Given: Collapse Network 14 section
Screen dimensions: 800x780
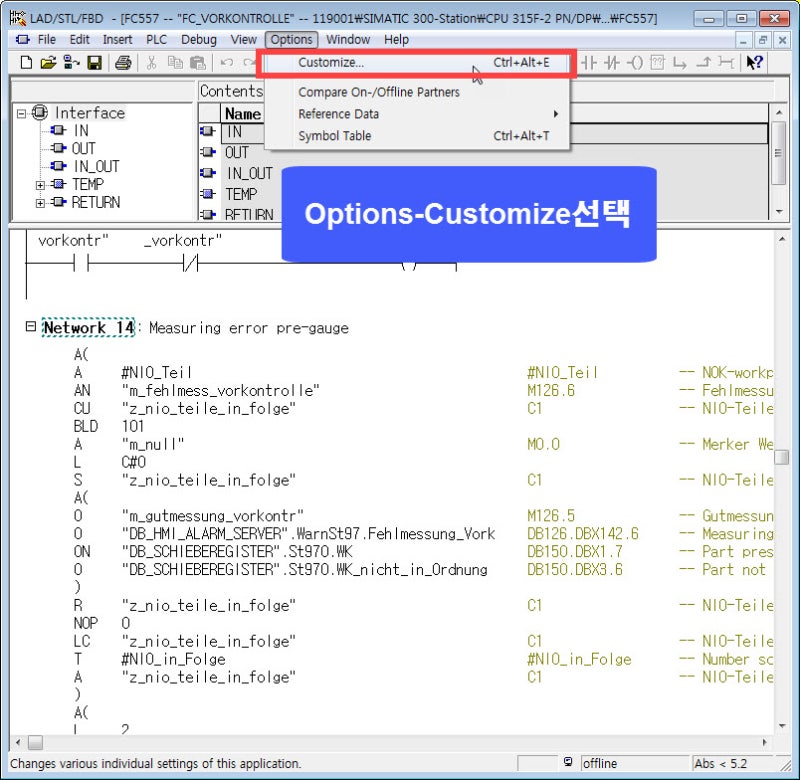Looking at the screenshot, I should click(x=31, y=327).
